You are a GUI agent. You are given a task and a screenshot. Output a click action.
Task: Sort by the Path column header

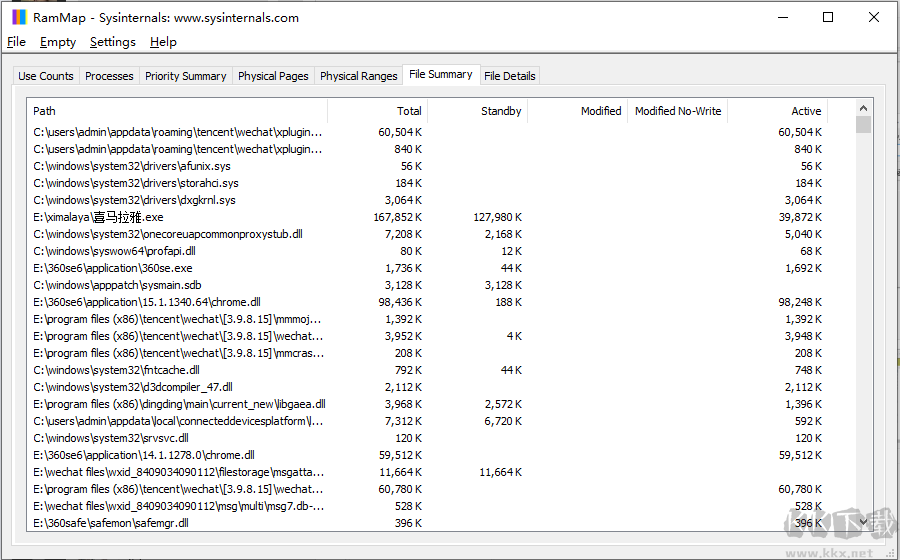(x=177, y=111)
